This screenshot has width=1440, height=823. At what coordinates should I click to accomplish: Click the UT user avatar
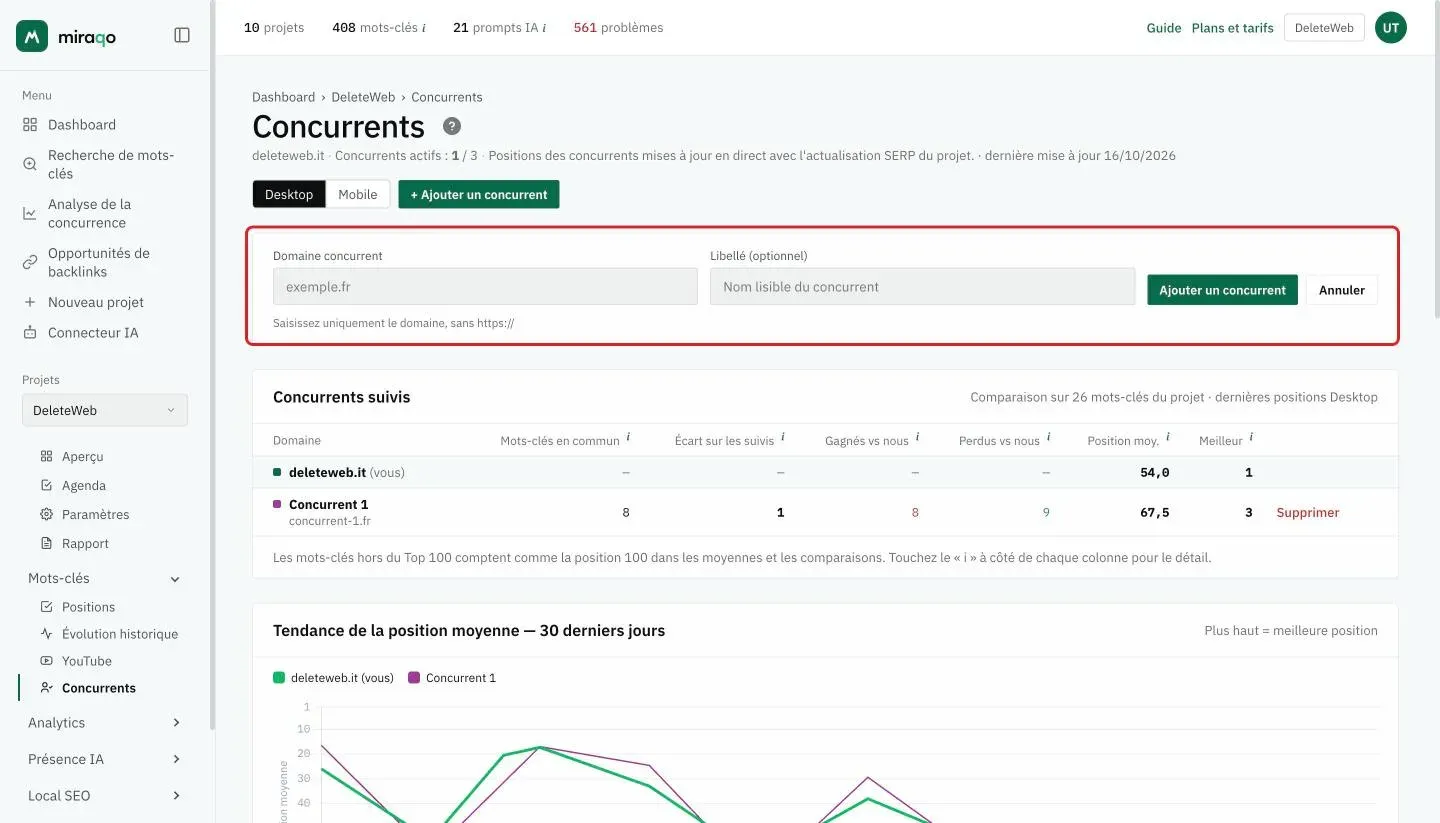click(x=1391, y=28)
